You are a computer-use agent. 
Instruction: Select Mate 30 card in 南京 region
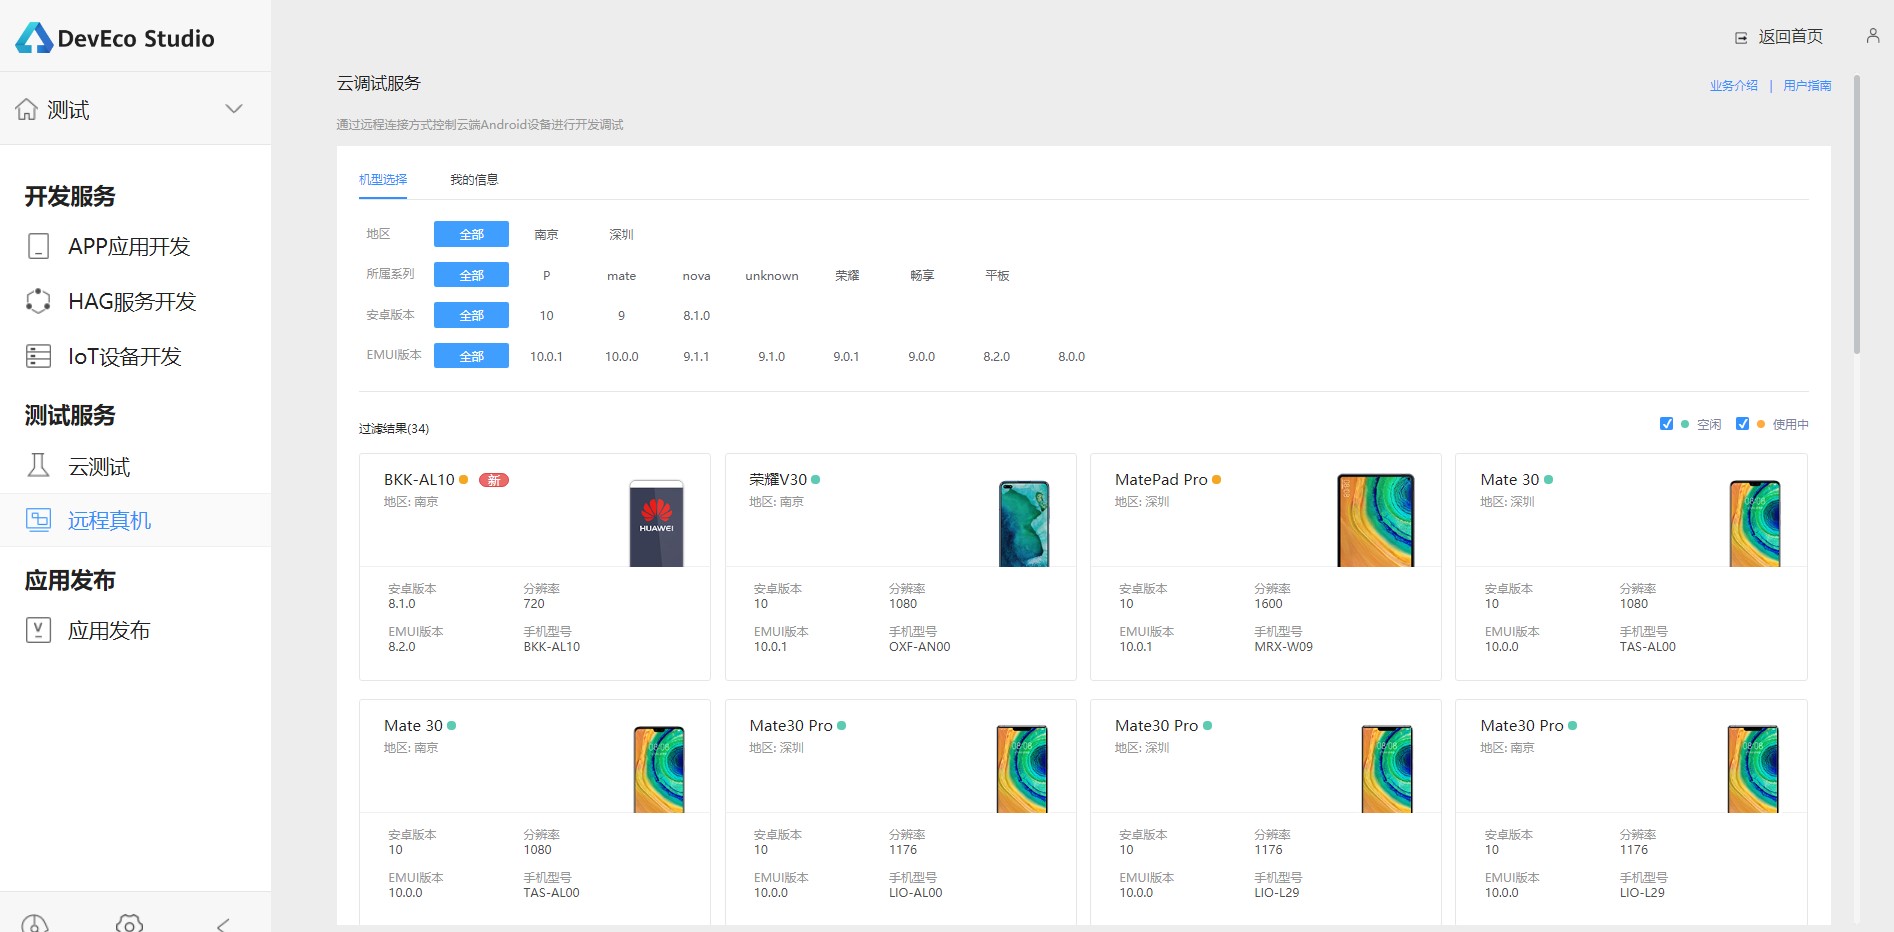pyautogui.click(x=535, y=812)
